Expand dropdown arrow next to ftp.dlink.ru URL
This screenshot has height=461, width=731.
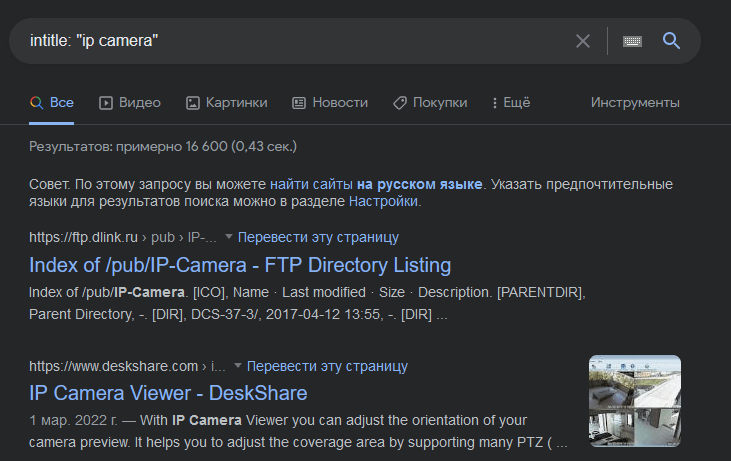(x=228, y=237)
